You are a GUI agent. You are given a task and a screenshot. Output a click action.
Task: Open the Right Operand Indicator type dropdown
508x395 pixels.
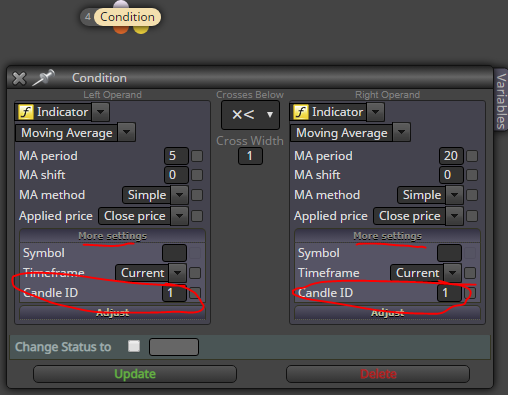376,112
